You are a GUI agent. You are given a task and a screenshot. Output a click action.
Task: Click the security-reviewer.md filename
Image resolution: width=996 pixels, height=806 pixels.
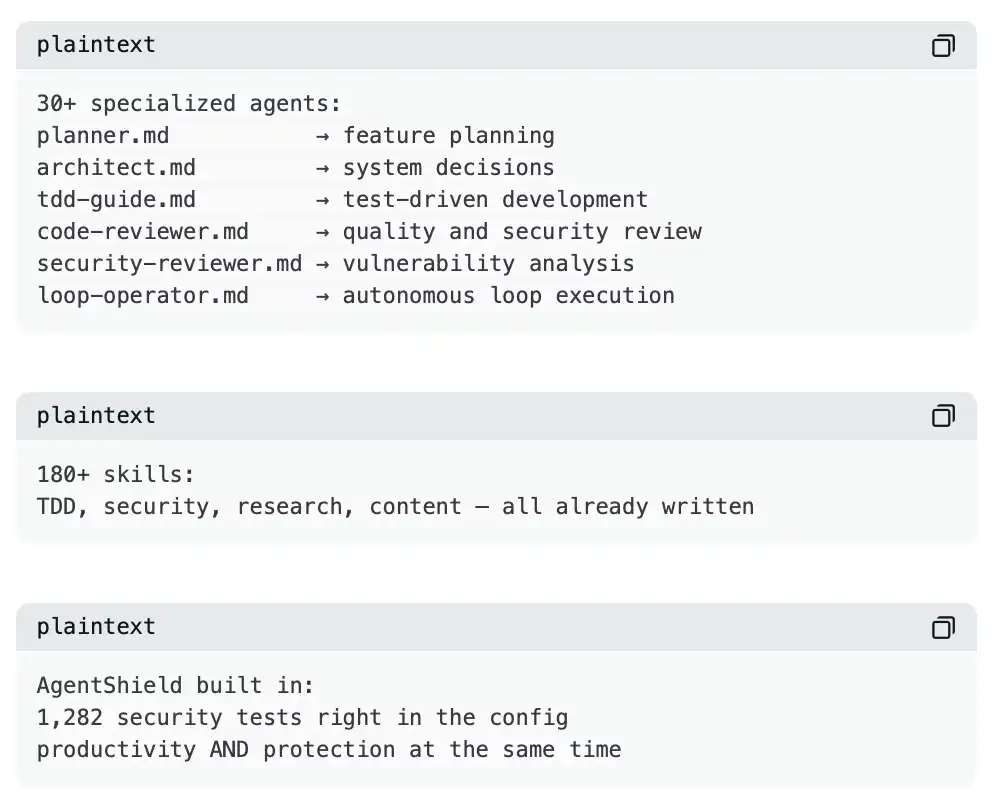click(x=169, y=264)
